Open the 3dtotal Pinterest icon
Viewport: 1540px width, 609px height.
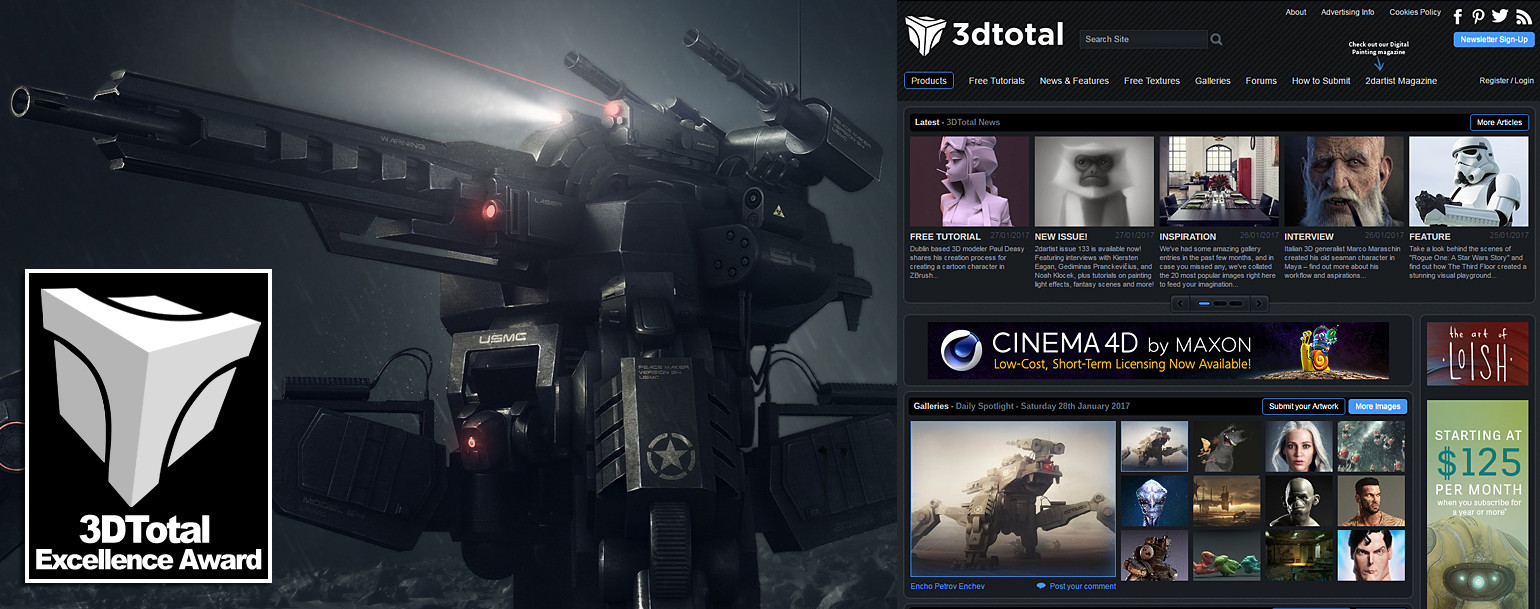pos(1478,16)
